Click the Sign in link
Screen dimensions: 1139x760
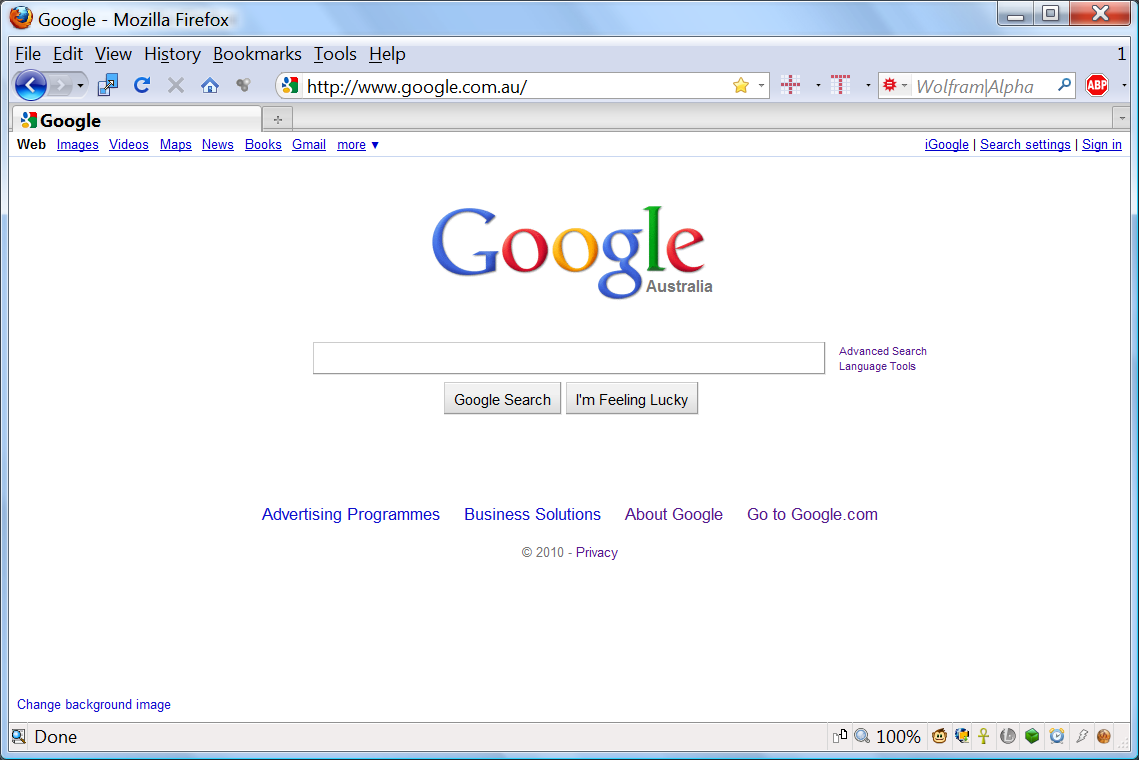point(1102,145)
